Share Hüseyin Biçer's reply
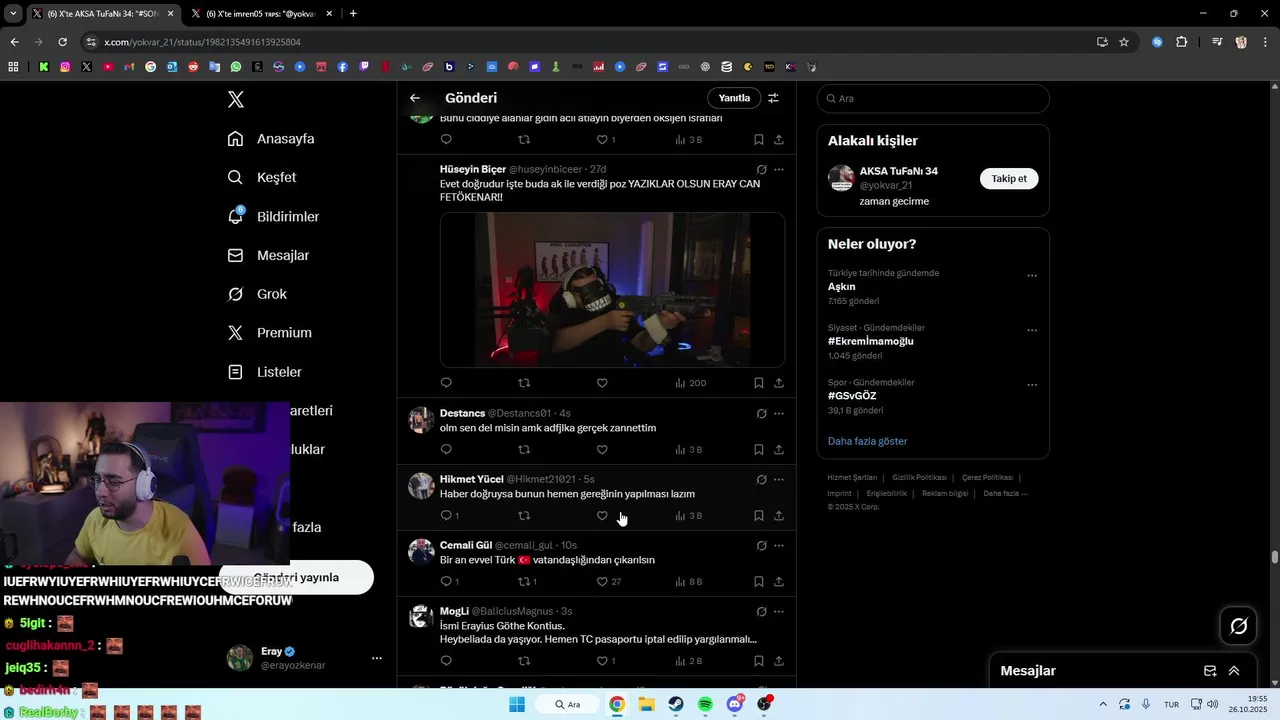The width and height of the screenshot is (1280, 720). click(778, 383)
